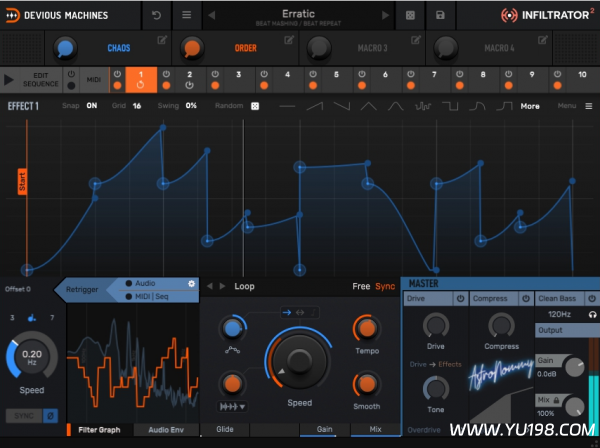This screenshot has height=448, width=600.
Task: Click the Clean Bass headphones listen icon
Action: (x=592, y=315)
